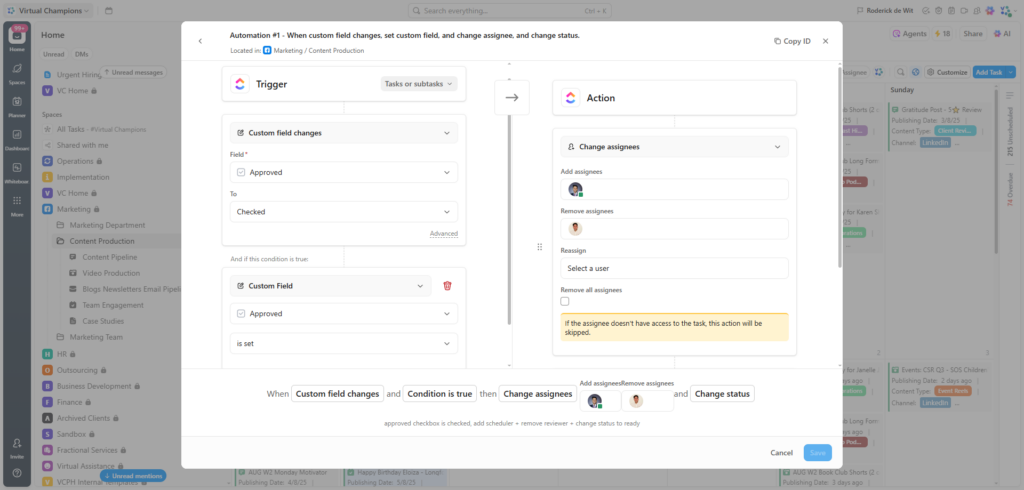Click the Cancel button
The image size is (1024, 490).
click(781, 453)
